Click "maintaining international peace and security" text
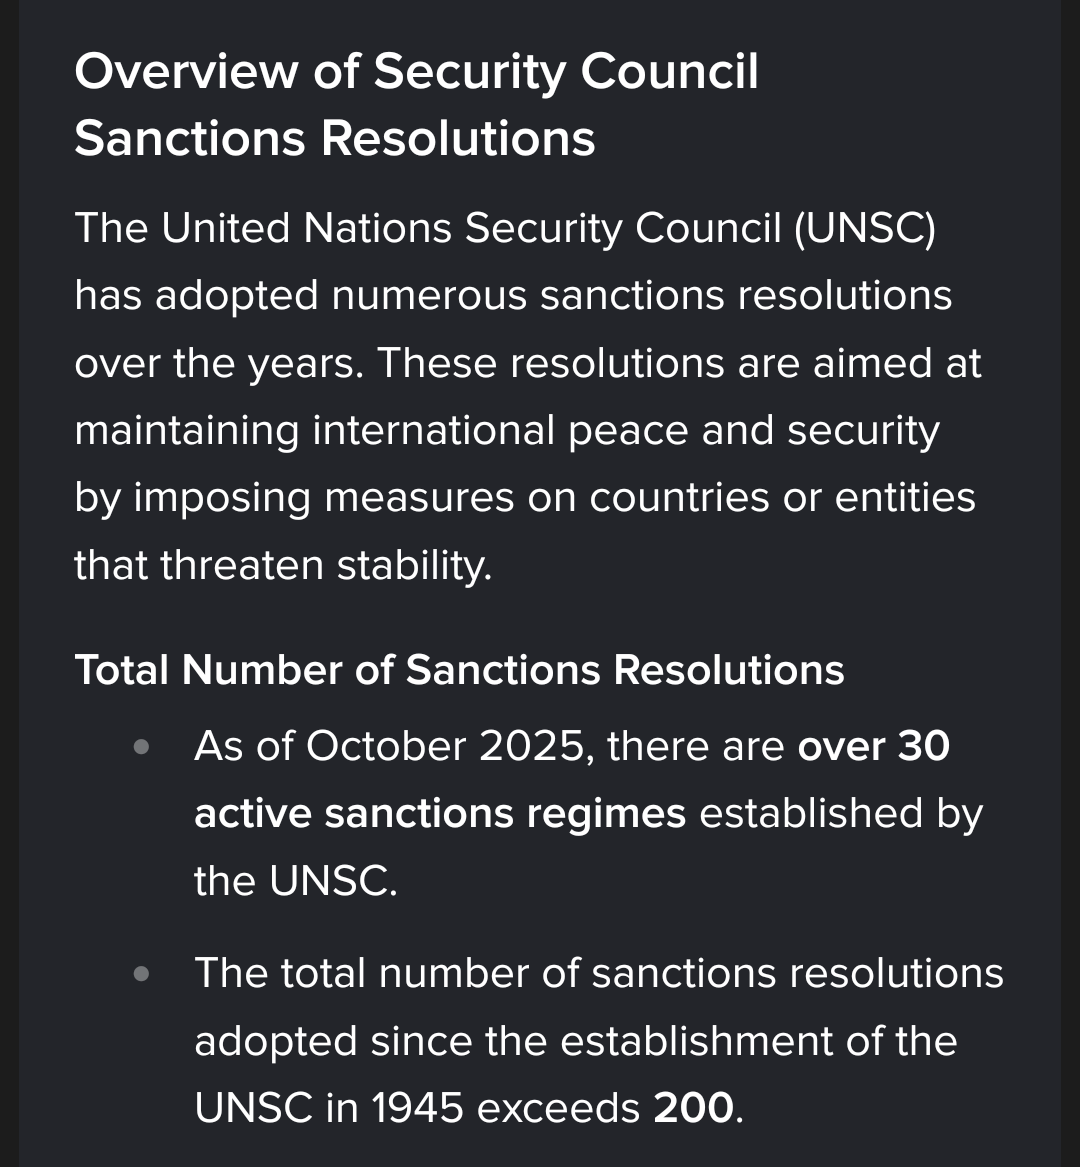1080x1167 pixels. point(507,431)
